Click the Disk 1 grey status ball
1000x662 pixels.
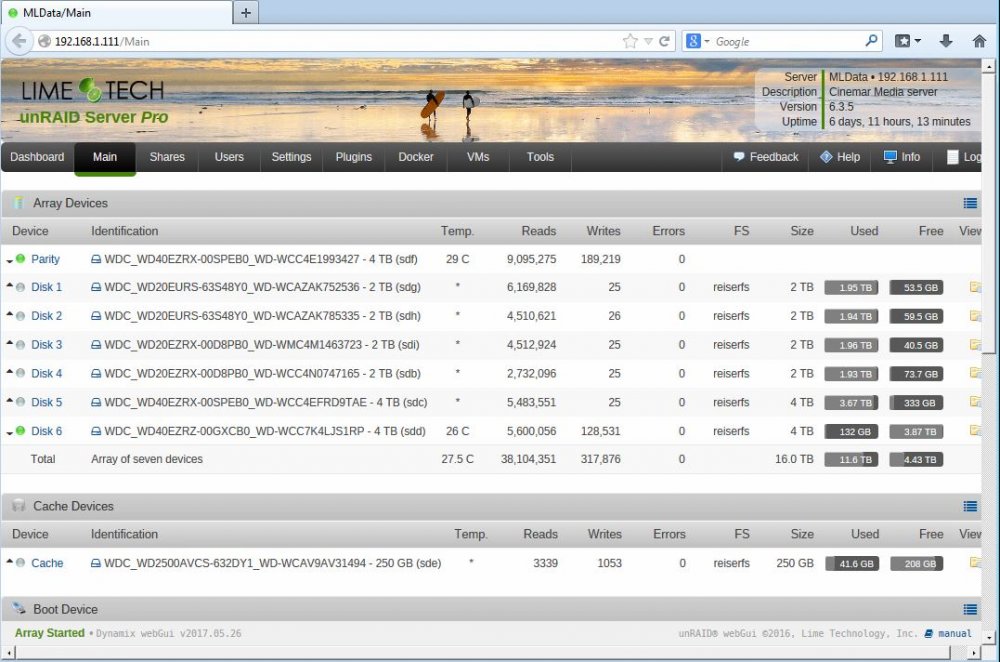pos(20,287)
